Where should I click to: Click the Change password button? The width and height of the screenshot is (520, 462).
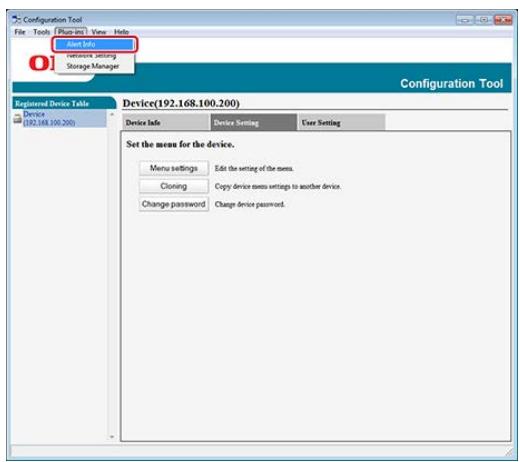coord(174,204)
